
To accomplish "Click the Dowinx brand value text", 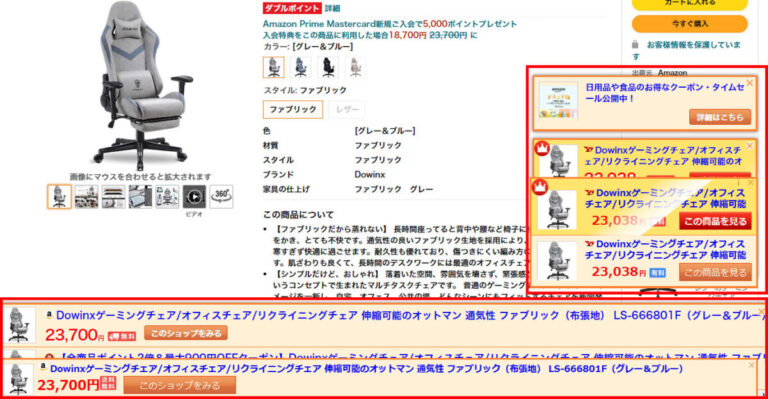I will (370, 175).
